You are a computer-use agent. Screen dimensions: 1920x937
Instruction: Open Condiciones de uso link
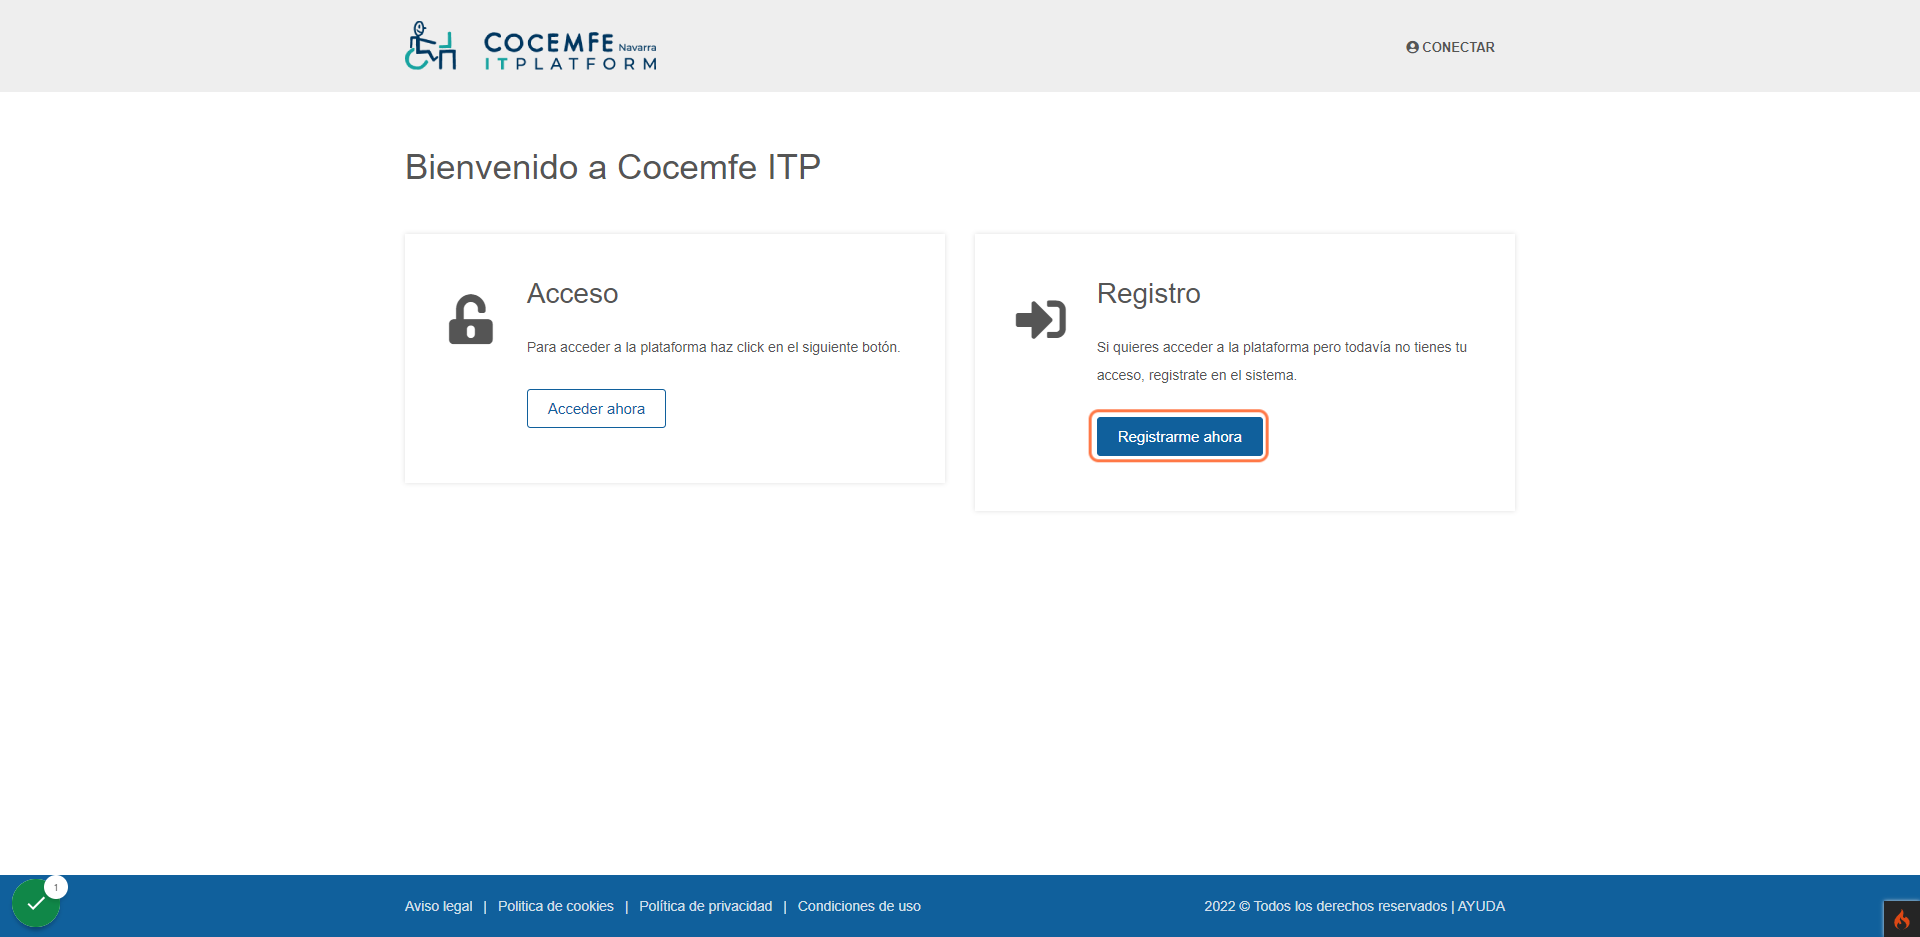pyautogui.click(x=859, y=906)
